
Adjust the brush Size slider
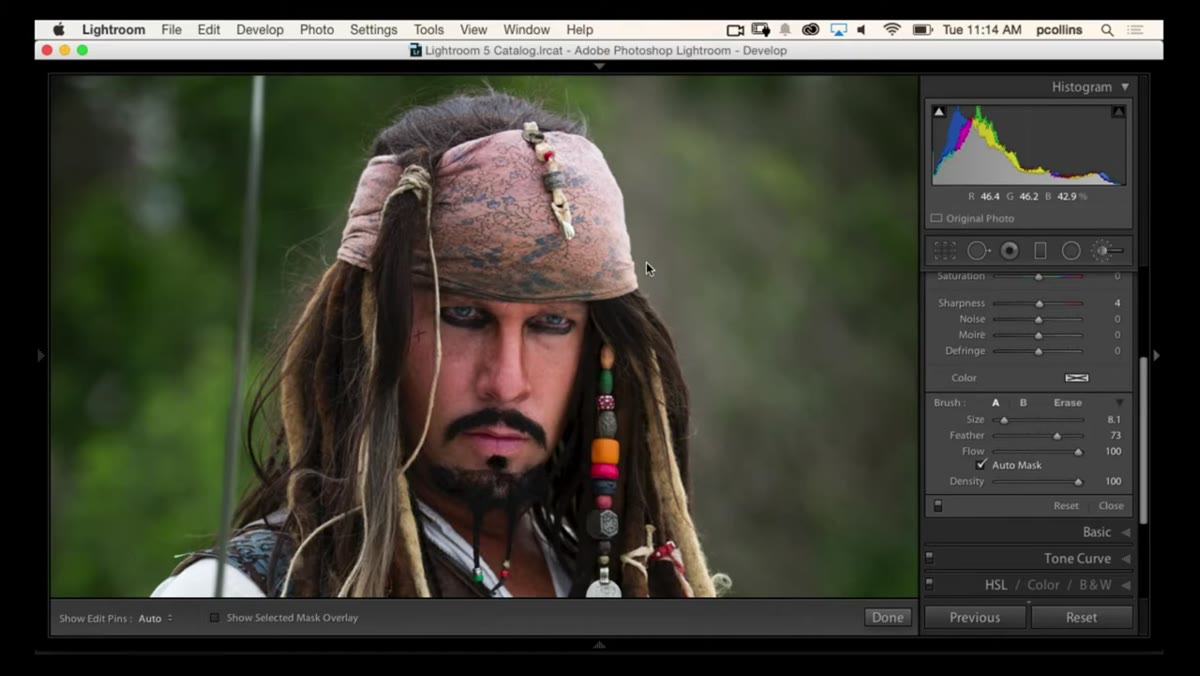click(1038, 420)
